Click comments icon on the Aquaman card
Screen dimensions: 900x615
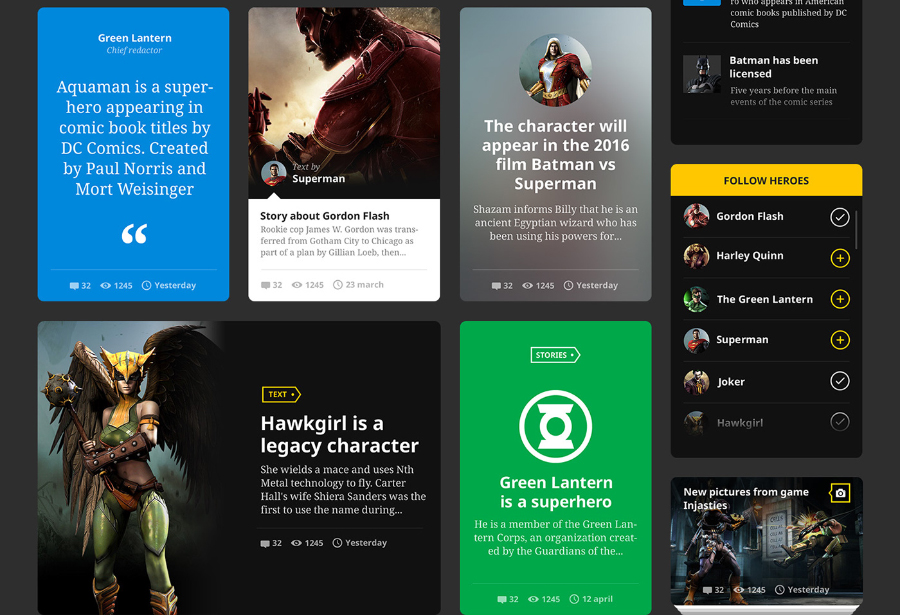pos(74,286)
